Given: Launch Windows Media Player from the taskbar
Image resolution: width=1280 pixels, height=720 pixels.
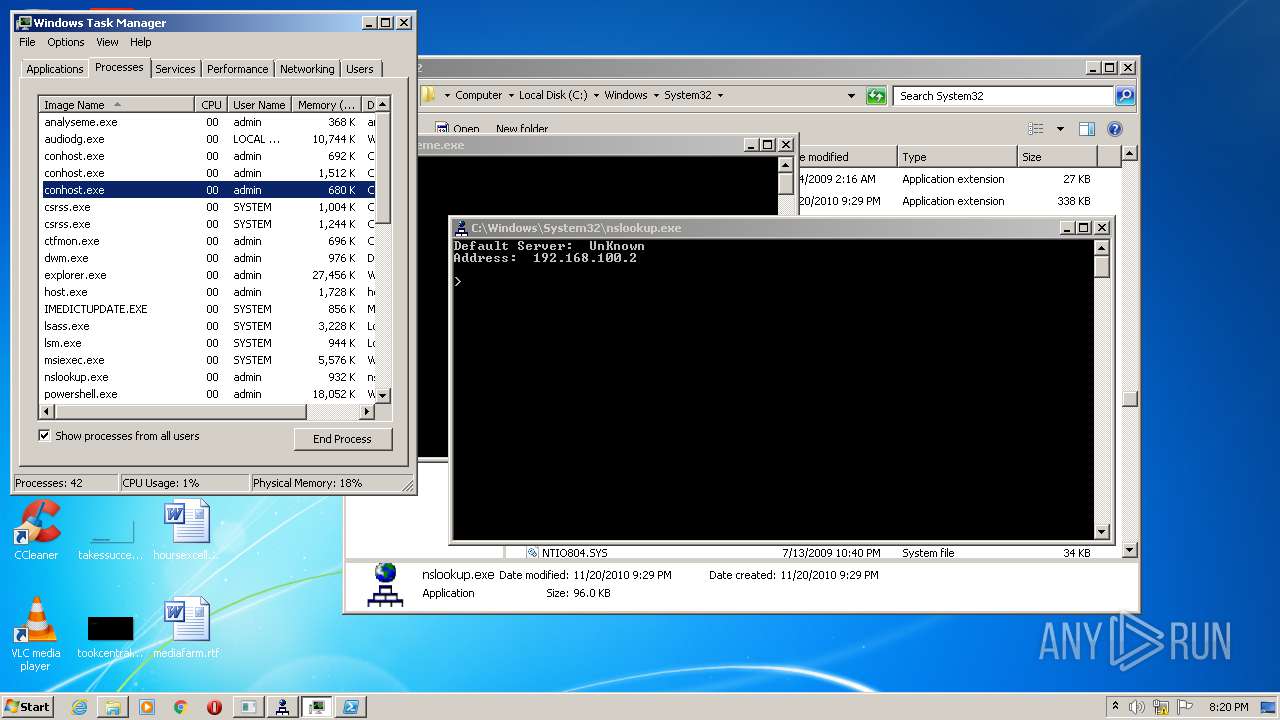Looking at the screenshot, I should click(x=147, y=706).
